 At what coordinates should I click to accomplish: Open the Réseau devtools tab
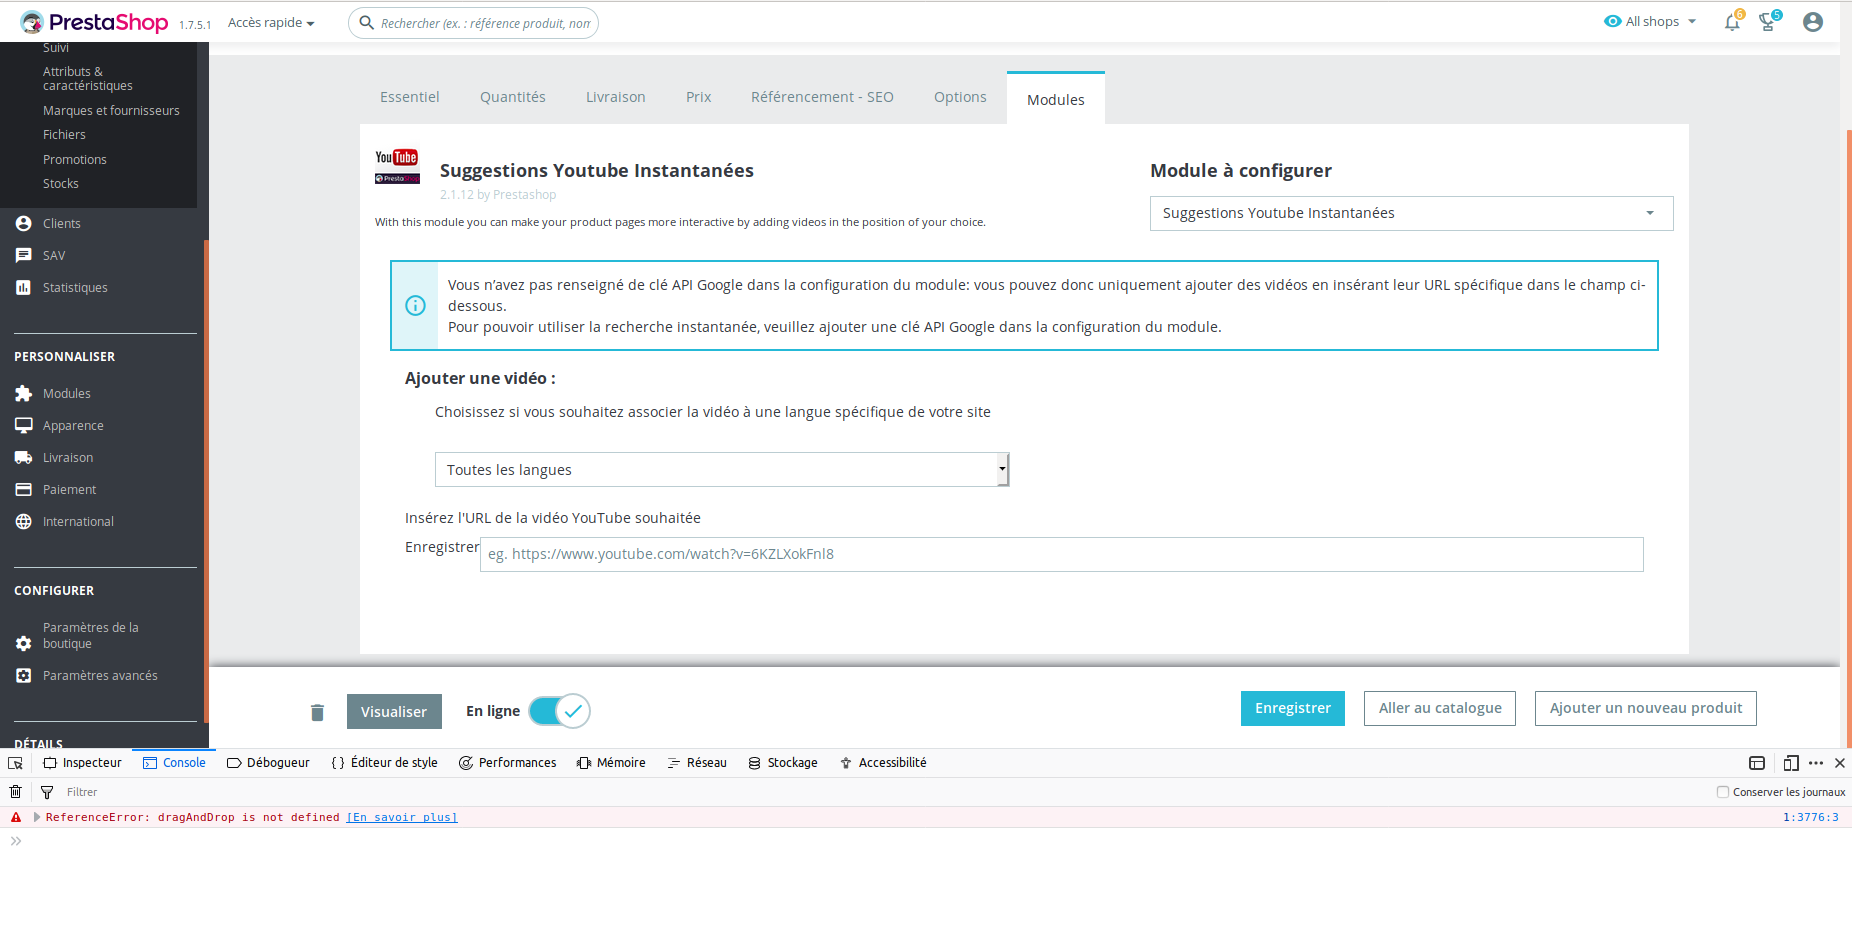[x=697, y=763]
